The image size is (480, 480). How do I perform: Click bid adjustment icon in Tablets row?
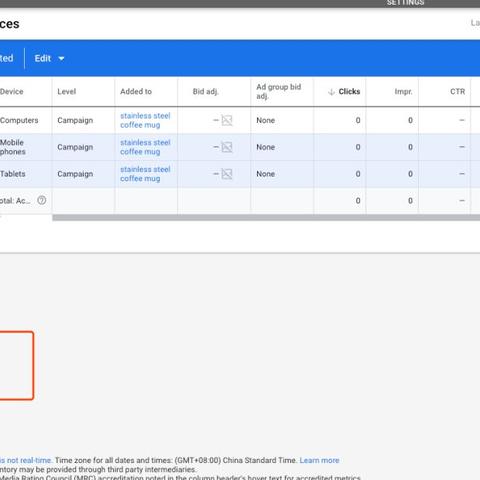coord(227,174)
